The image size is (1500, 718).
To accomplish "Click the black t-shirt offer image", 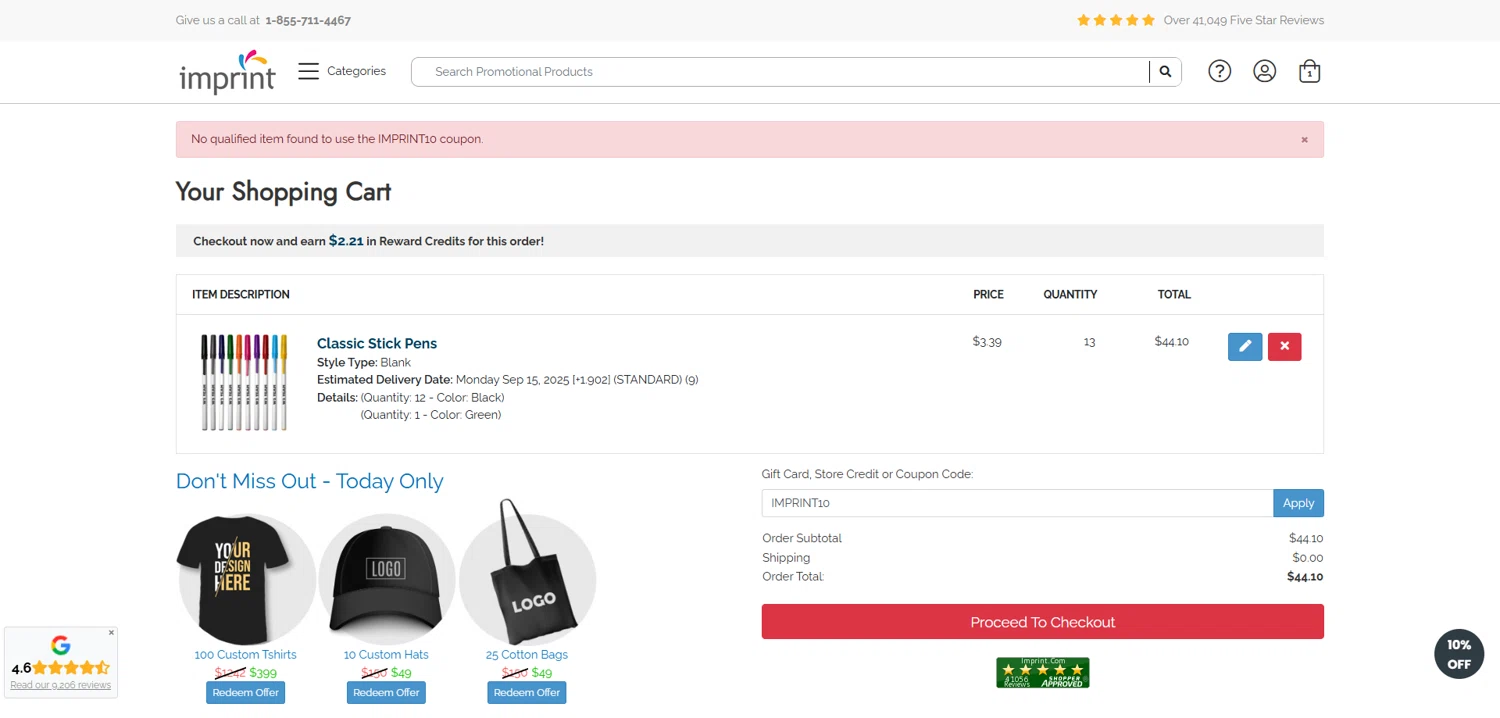I will pyautogui.click(x=246, y=580).
